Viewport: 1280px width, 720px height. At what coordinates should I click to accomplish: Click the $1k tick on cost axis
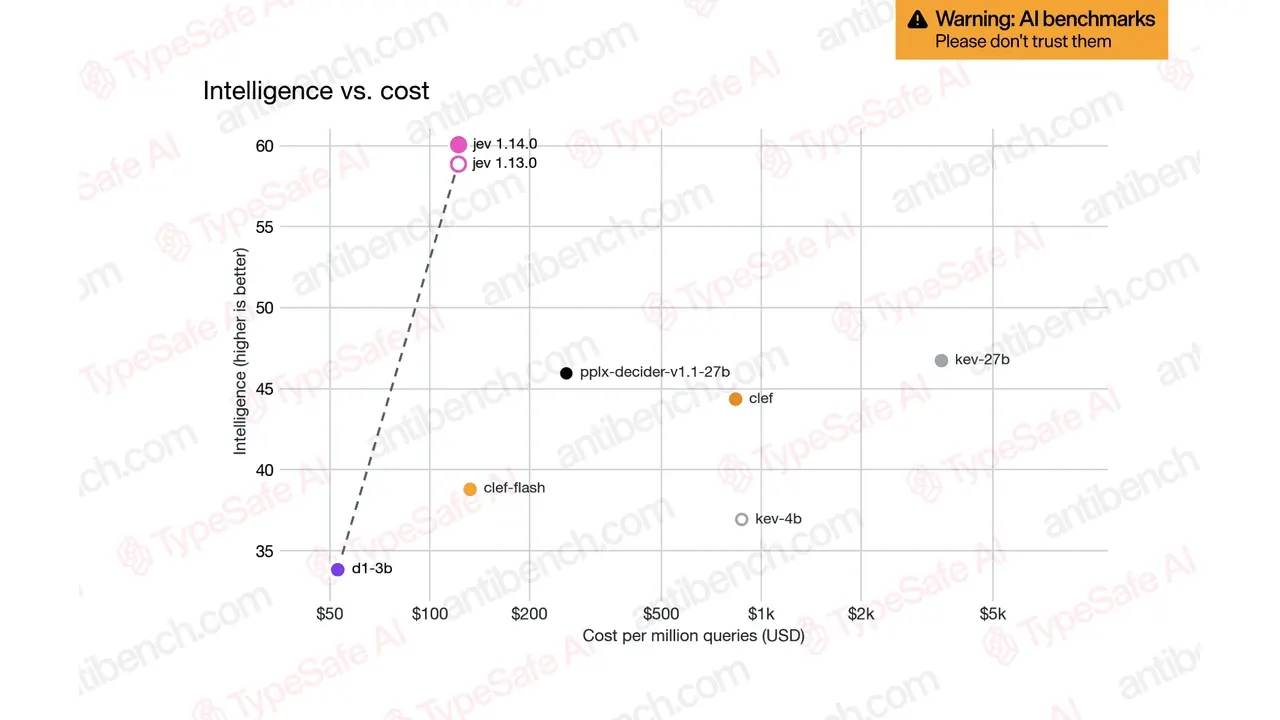pos(762,613)
